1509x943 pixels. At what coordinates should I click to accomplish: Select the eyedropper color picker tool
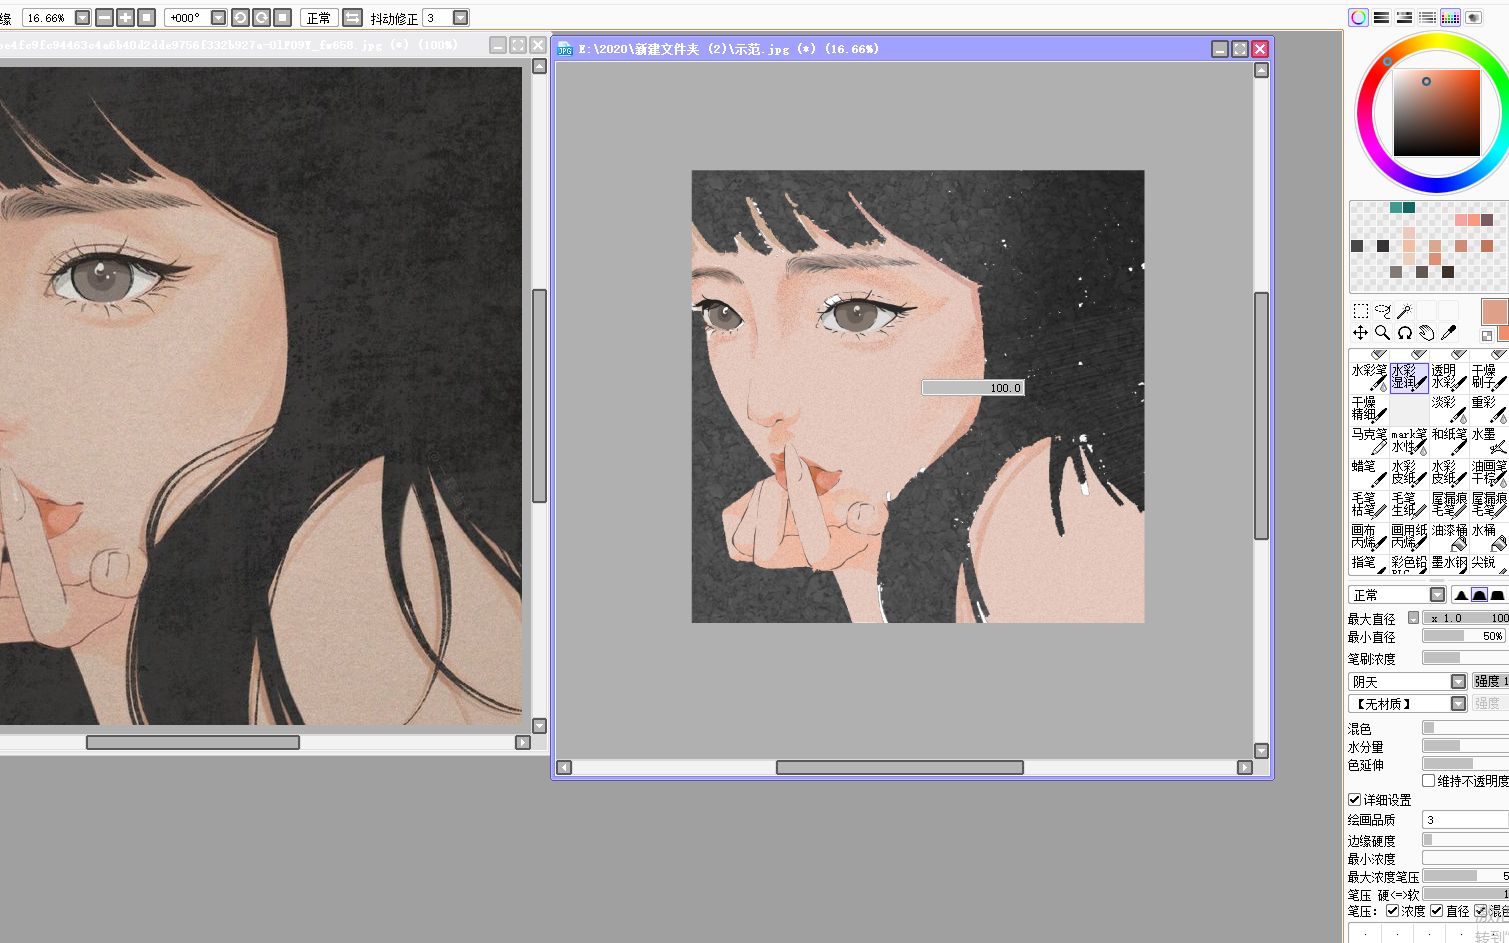pos(1448,333)
